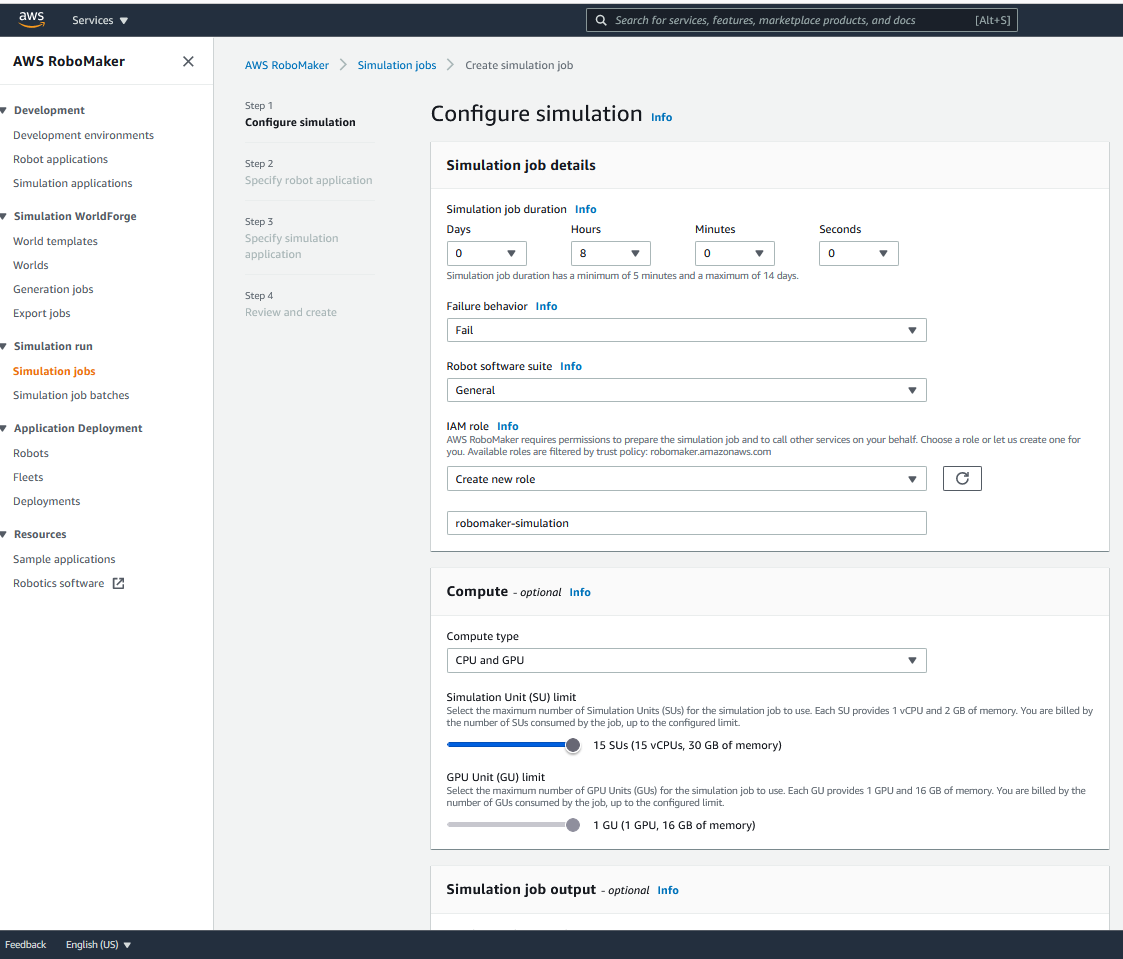Open Info link beside Configure simulation heading

click(x=661, y=117)
